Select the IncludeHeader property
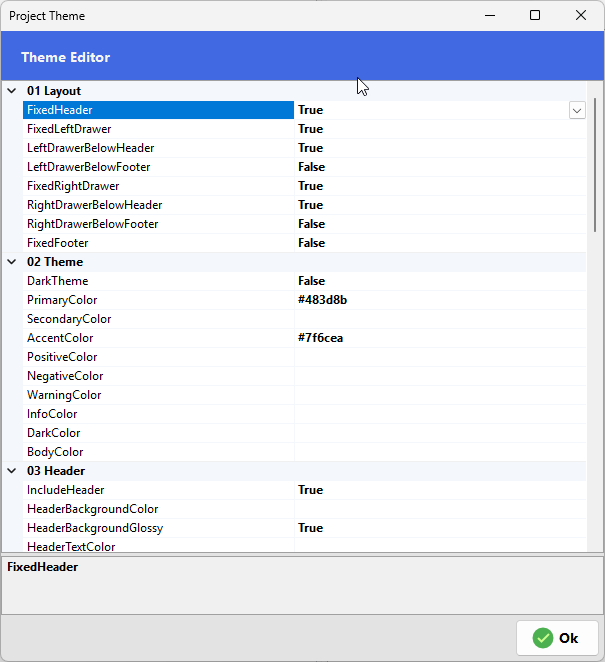The height and width of the screenshot is (662, 605). pos(158,490)
